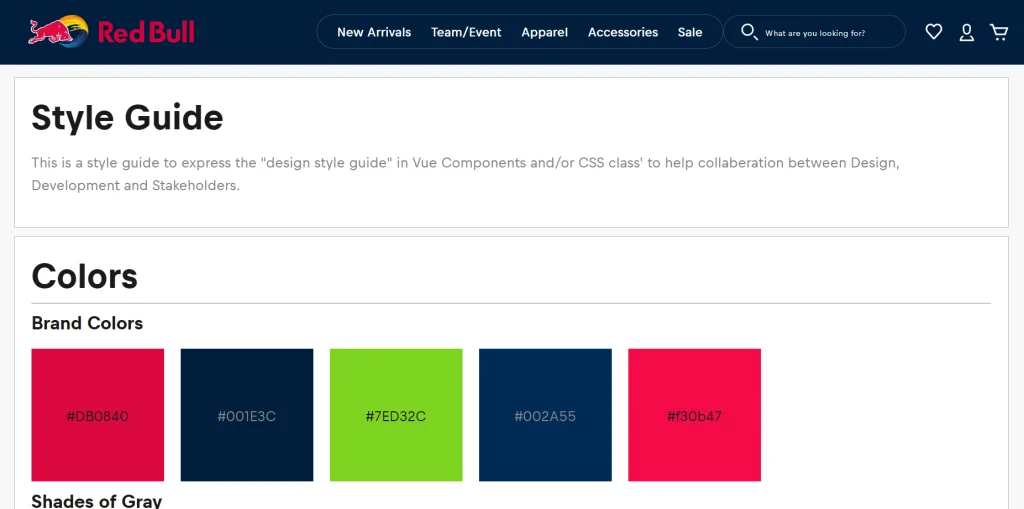This screenshot has height=509, width=1024.
Task: Open the New Arrivals menu
Action: [374, 32]
